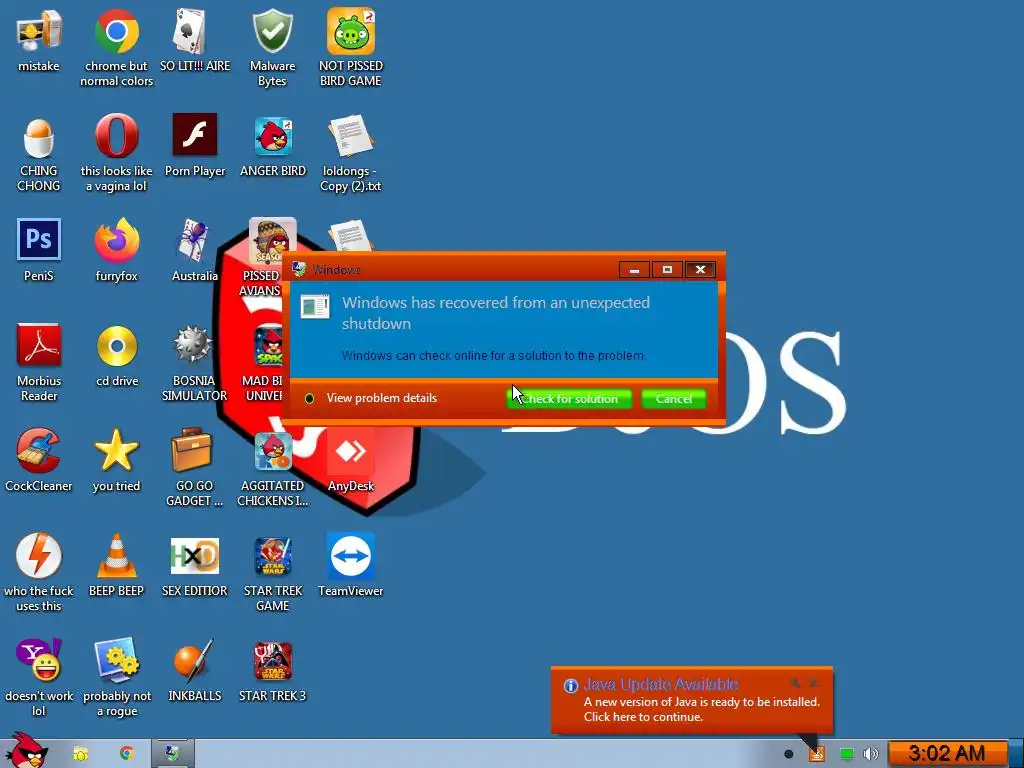Image resolution: width=1024 pixels, height=768 pixels.
Task: Open the 'GO GO GADGET' briefcase icon
Action: (x=192, y=451)
